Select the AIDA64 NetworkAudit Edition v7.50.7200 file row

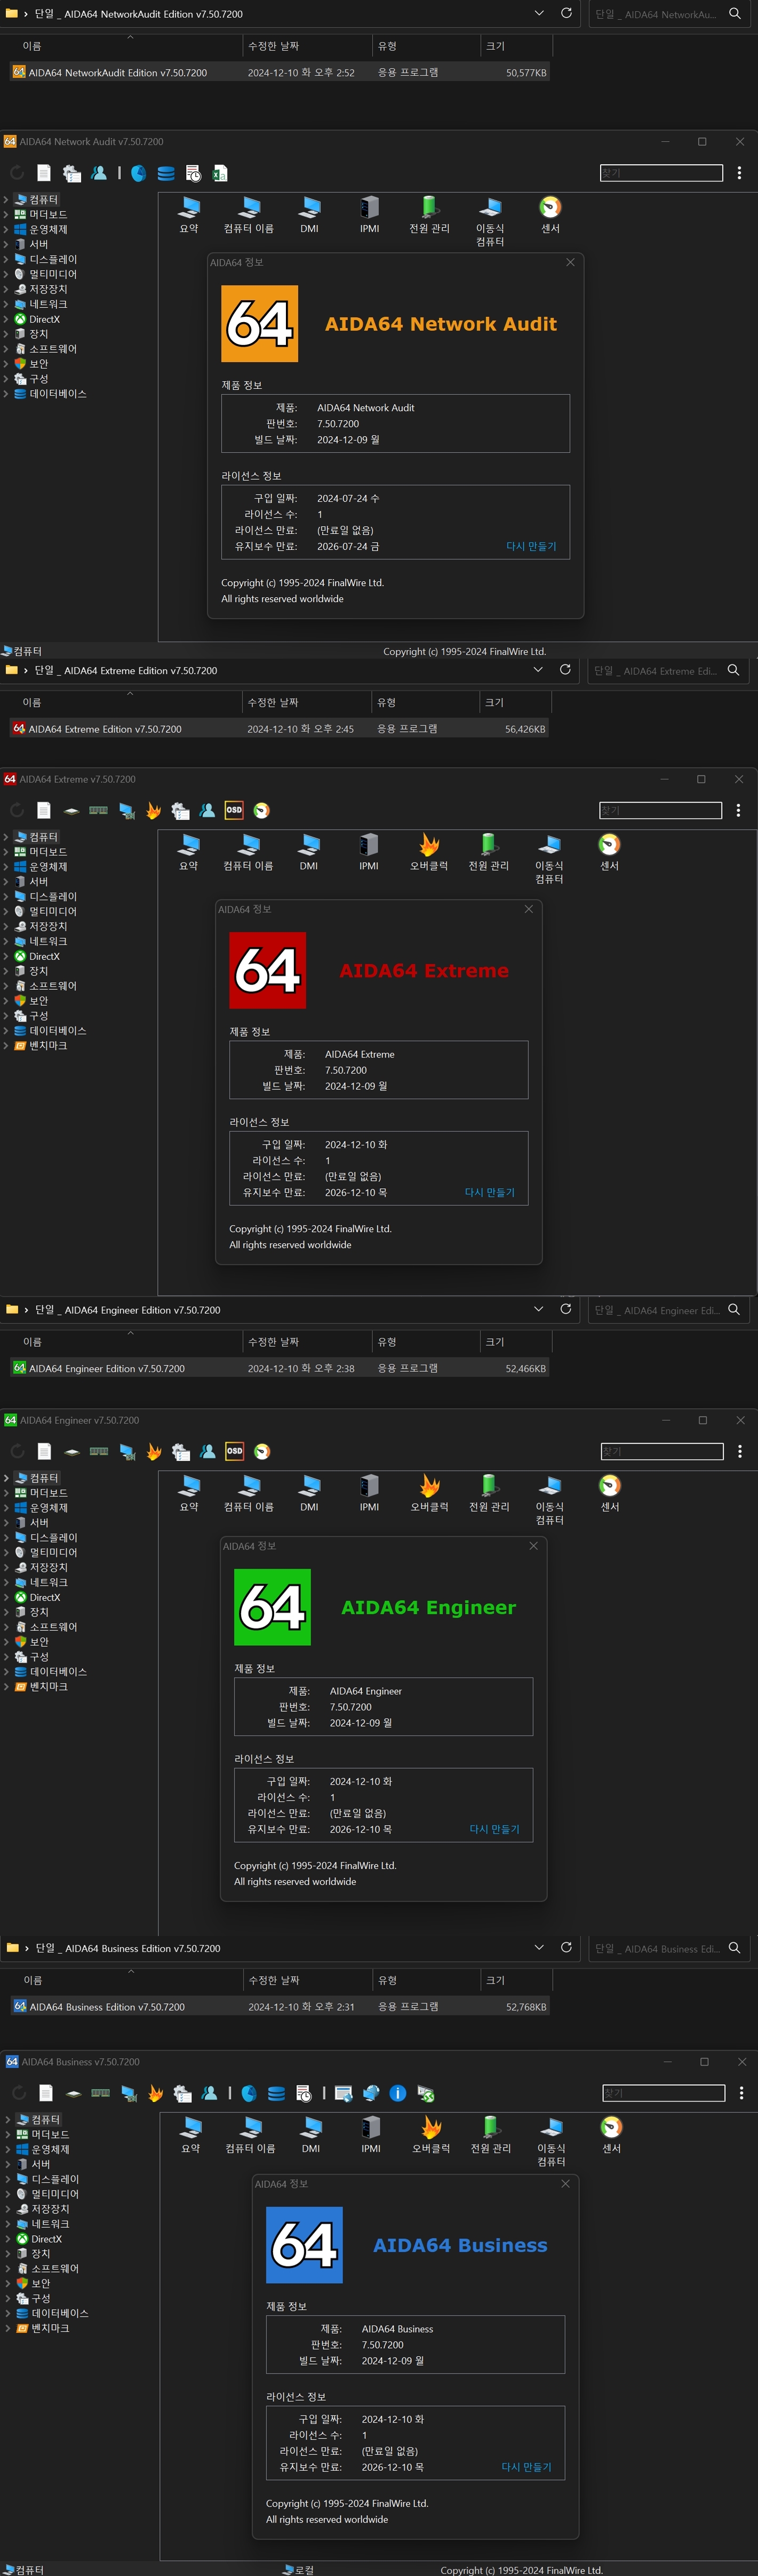coord(279,73)
